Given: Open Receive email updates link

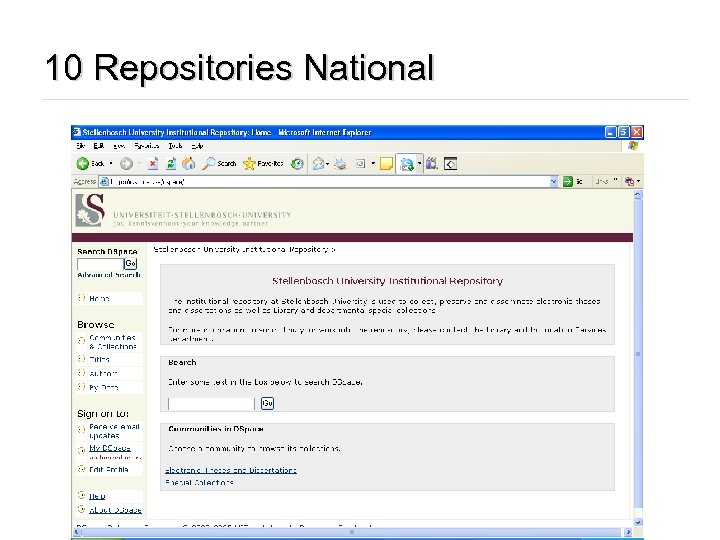Looking at the screenshot, I should pyautogui.click(x=114, y=431).
